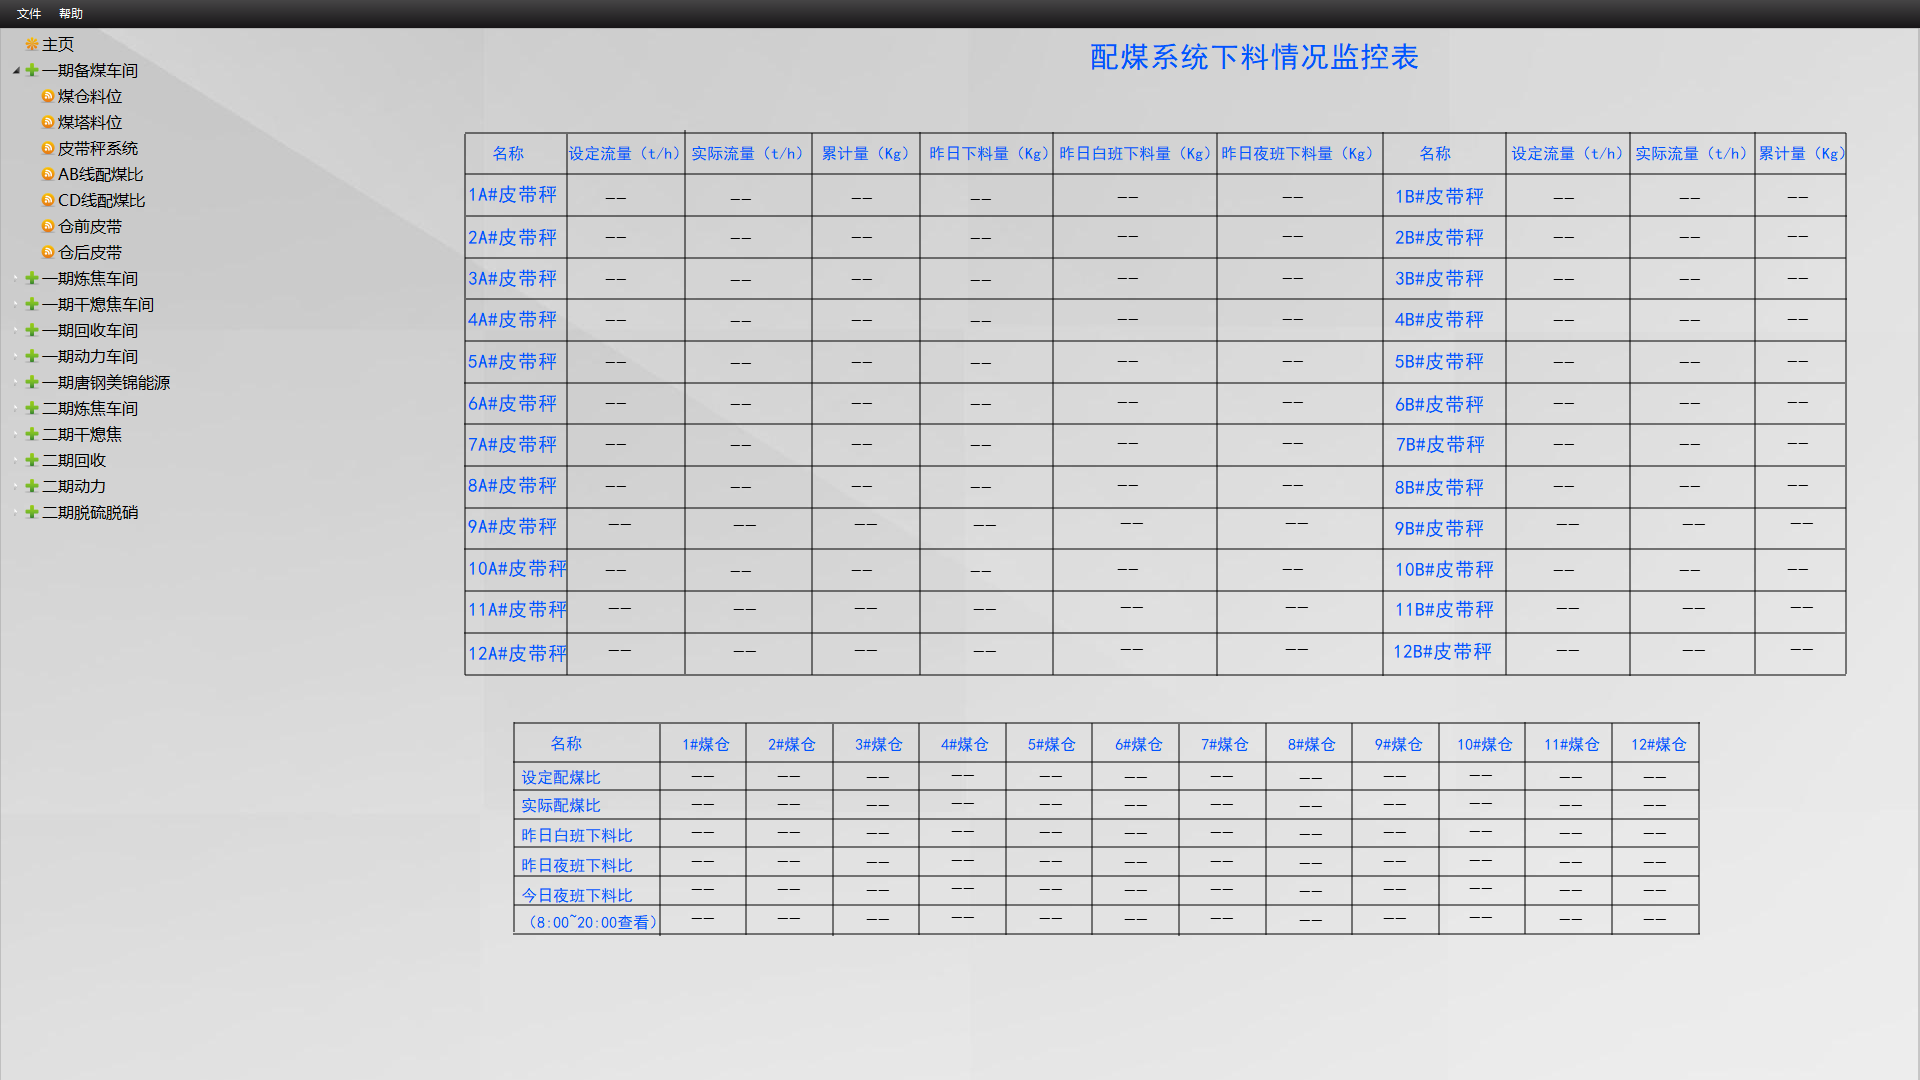Click the orange icon beside 煤仓料位
Viewport: 1920px width, 1080px height.
47,96
